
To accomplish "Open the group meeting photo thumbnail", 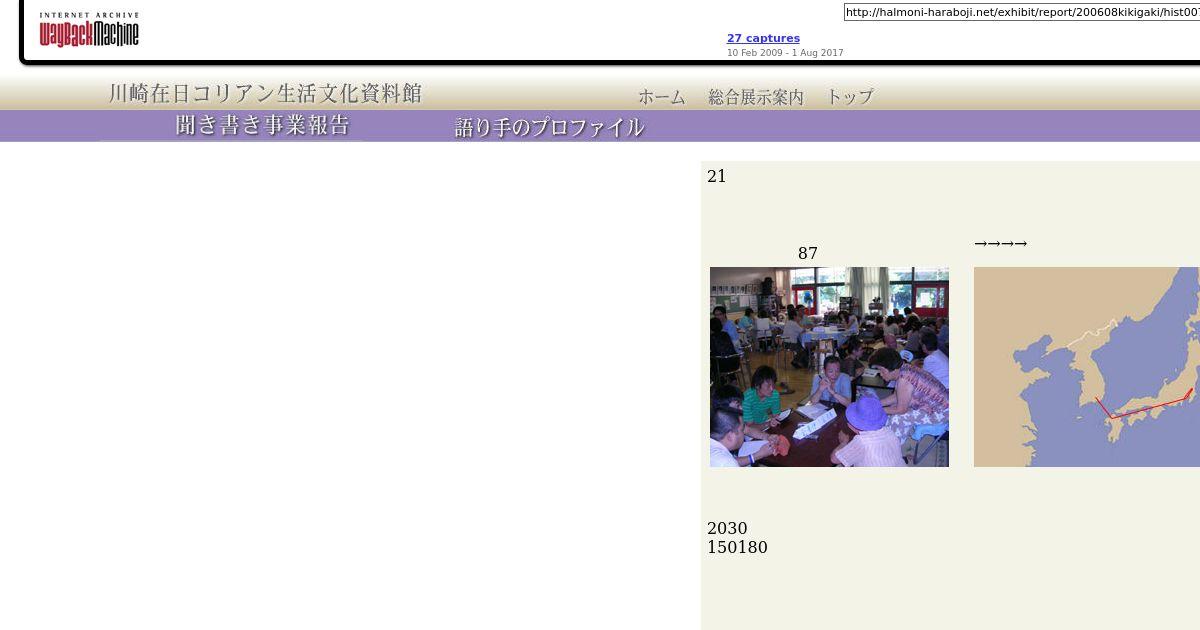I will point(829,367).
